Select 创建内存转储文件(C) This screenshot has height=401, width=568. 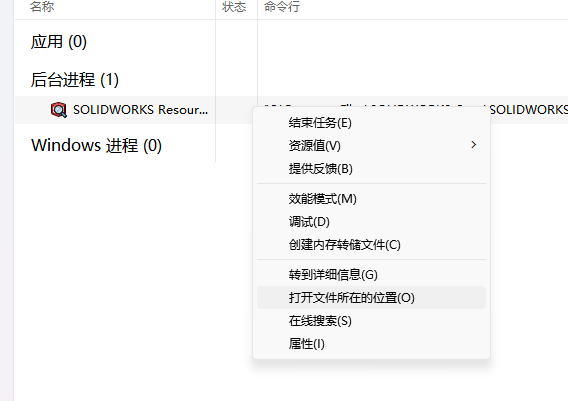point(371,245)
